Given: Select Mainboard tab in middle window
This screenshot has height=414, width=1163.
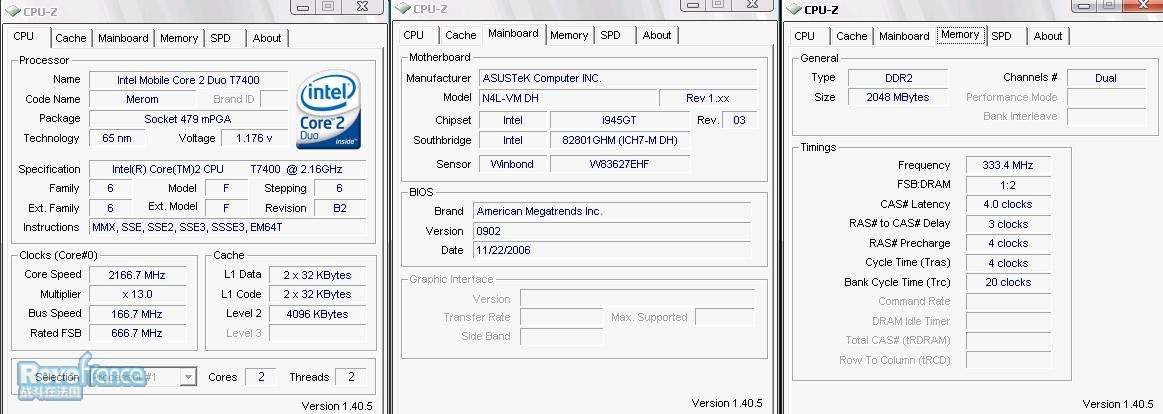Looking at the screenshot, I should pos(513,33).
